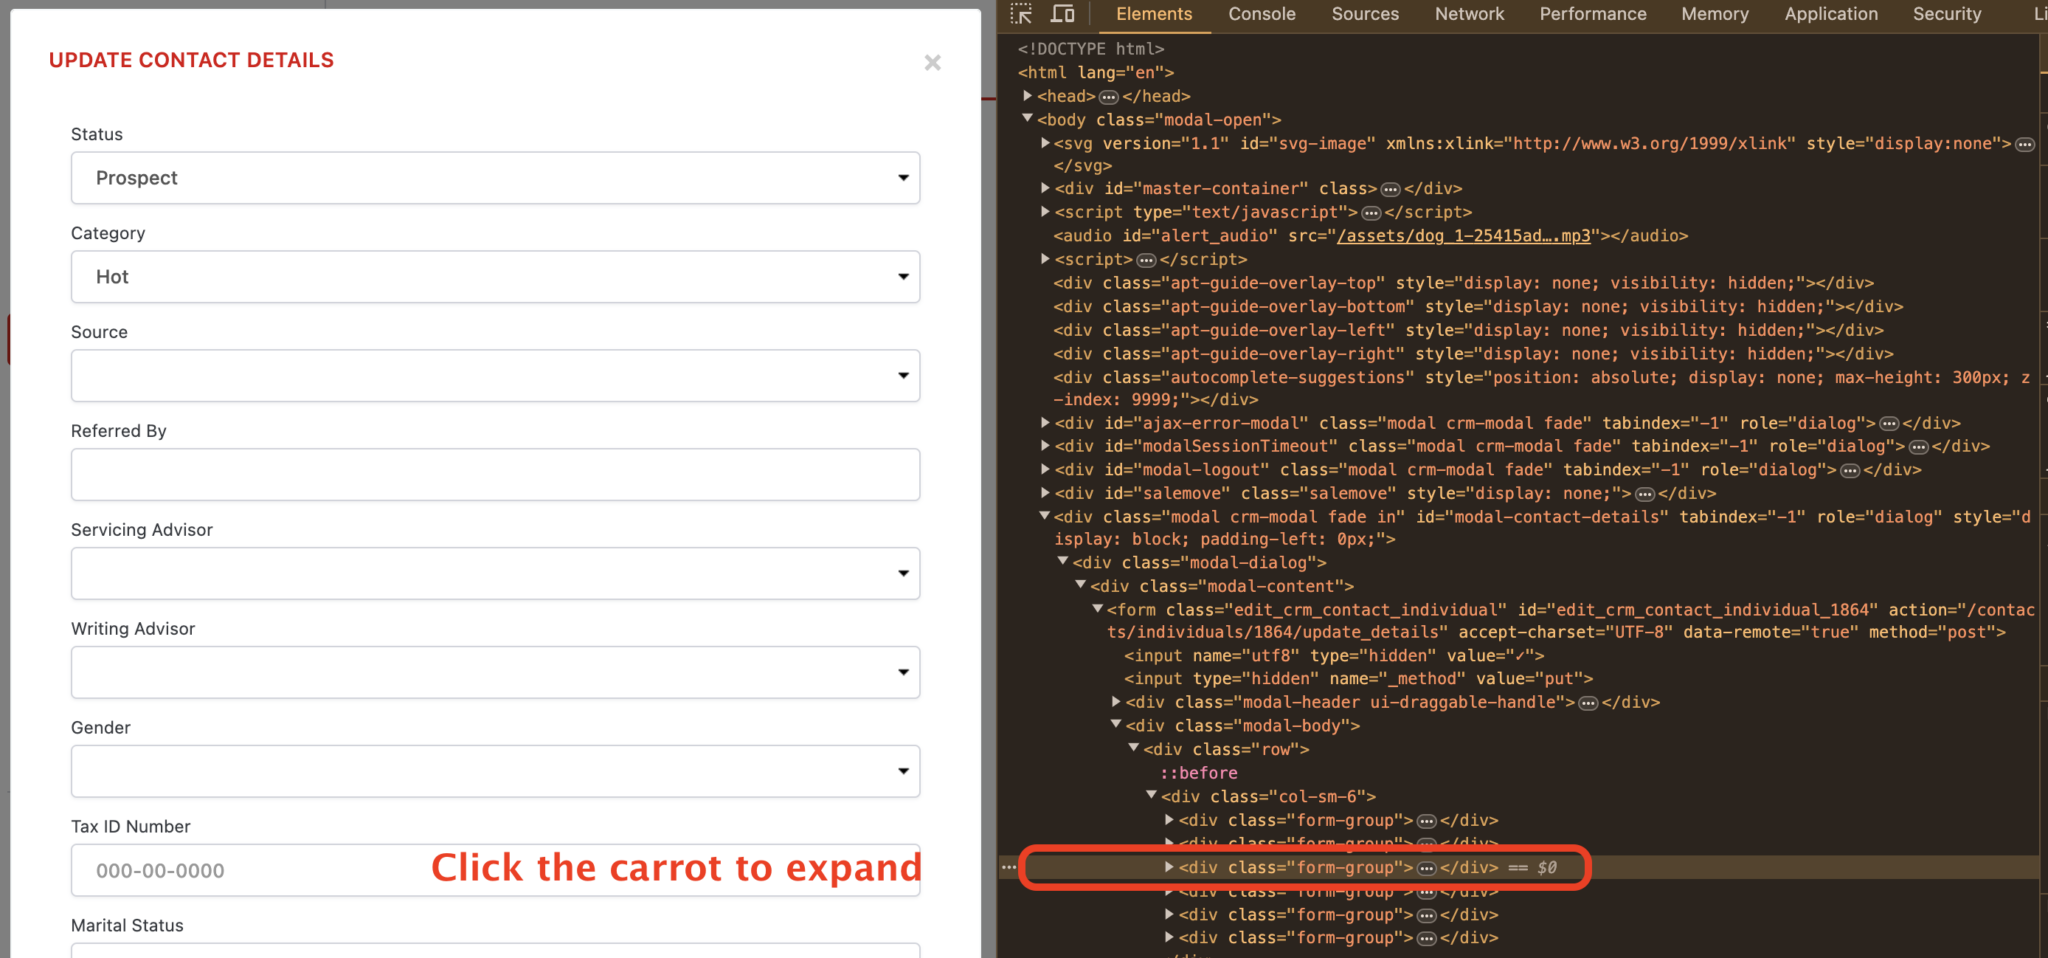Open the Gender dropdown
The image size is (2048, 958).
coord(495,772)
